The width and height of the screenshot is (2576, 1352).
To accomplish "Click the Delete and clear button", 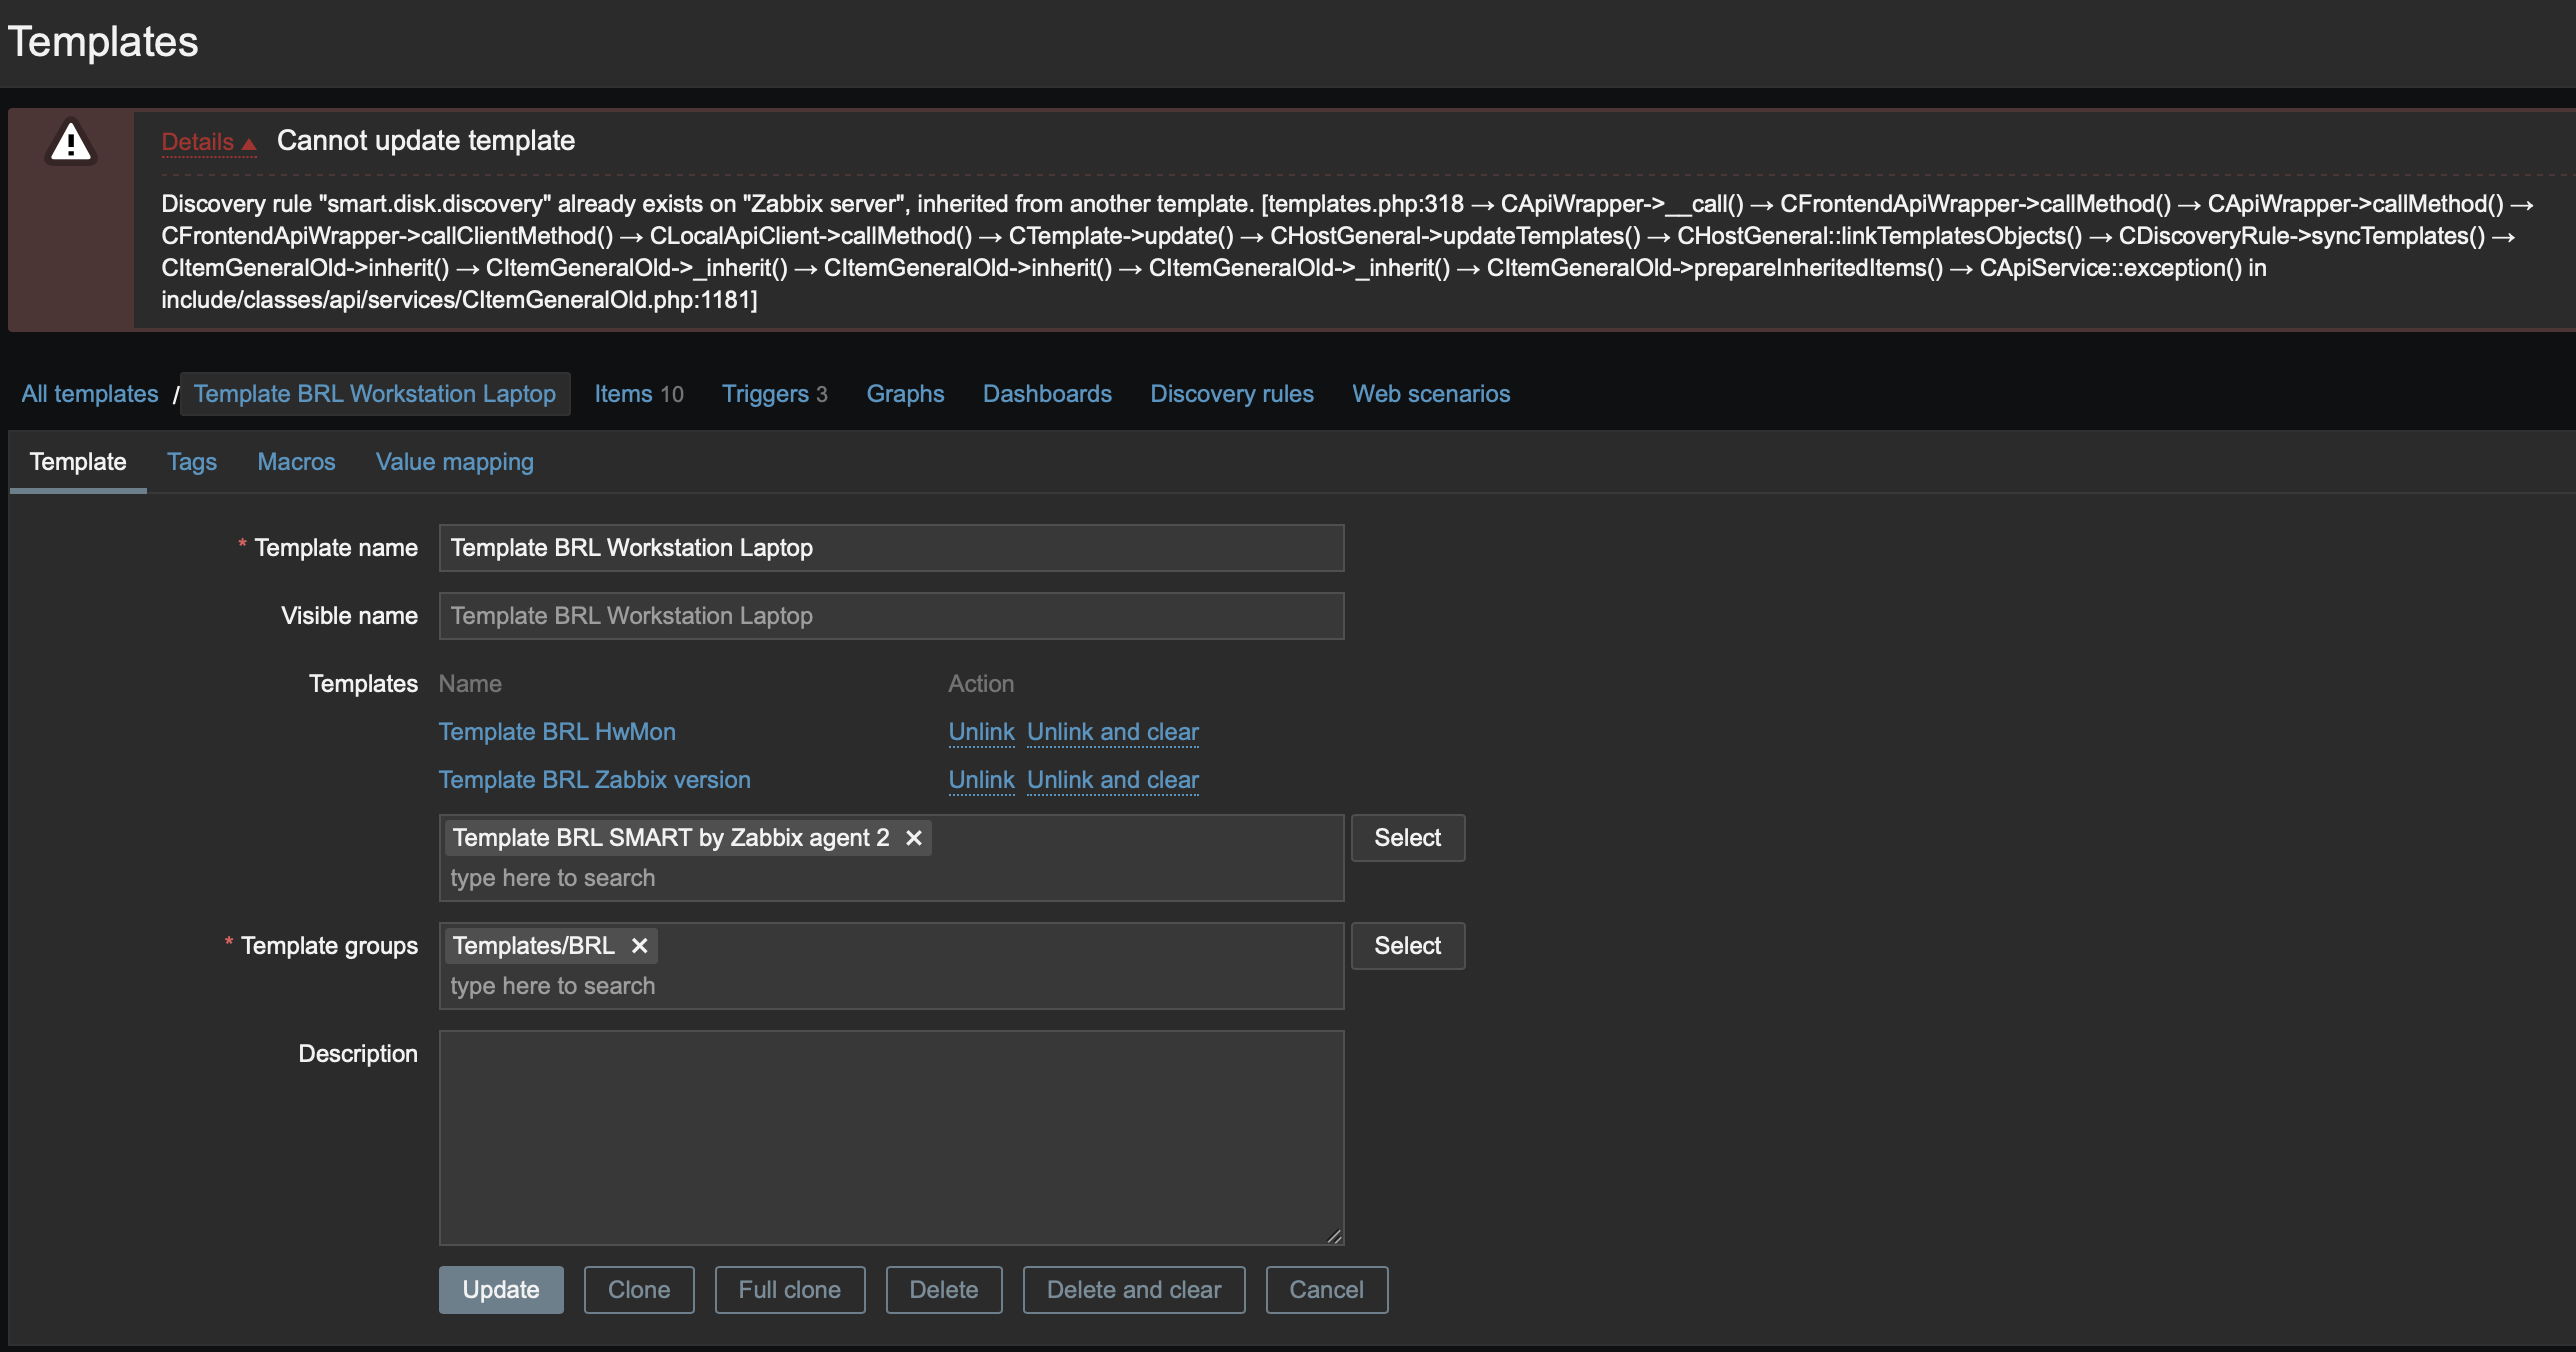I will [1134, 1290].
